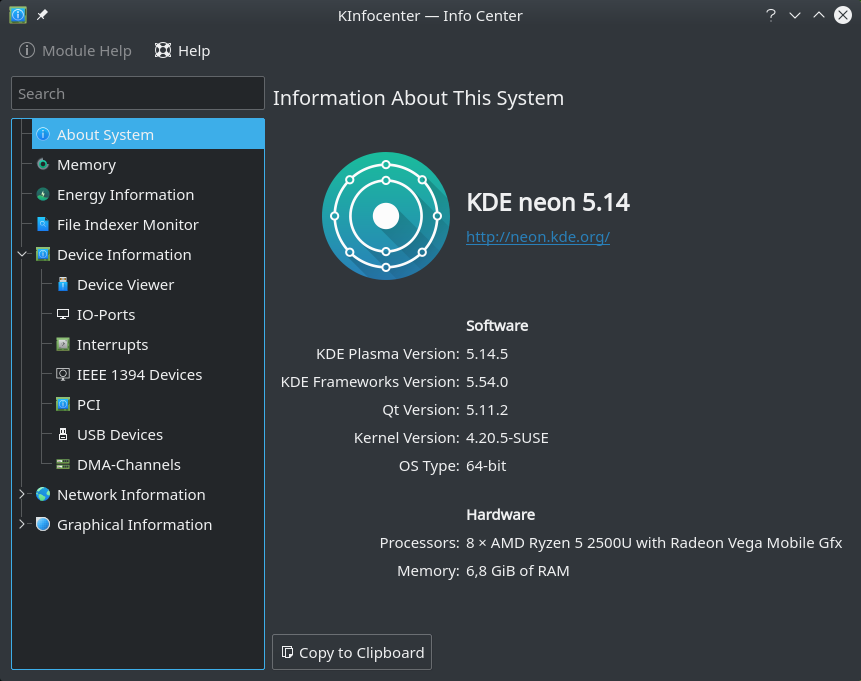Open USB Devices entry label

coord(120,435)
